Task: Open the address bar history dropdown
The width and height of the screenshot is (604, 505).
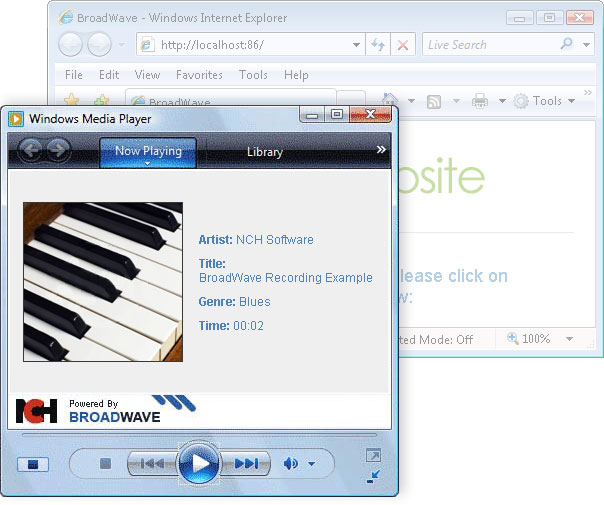Action: pos(356,45)
